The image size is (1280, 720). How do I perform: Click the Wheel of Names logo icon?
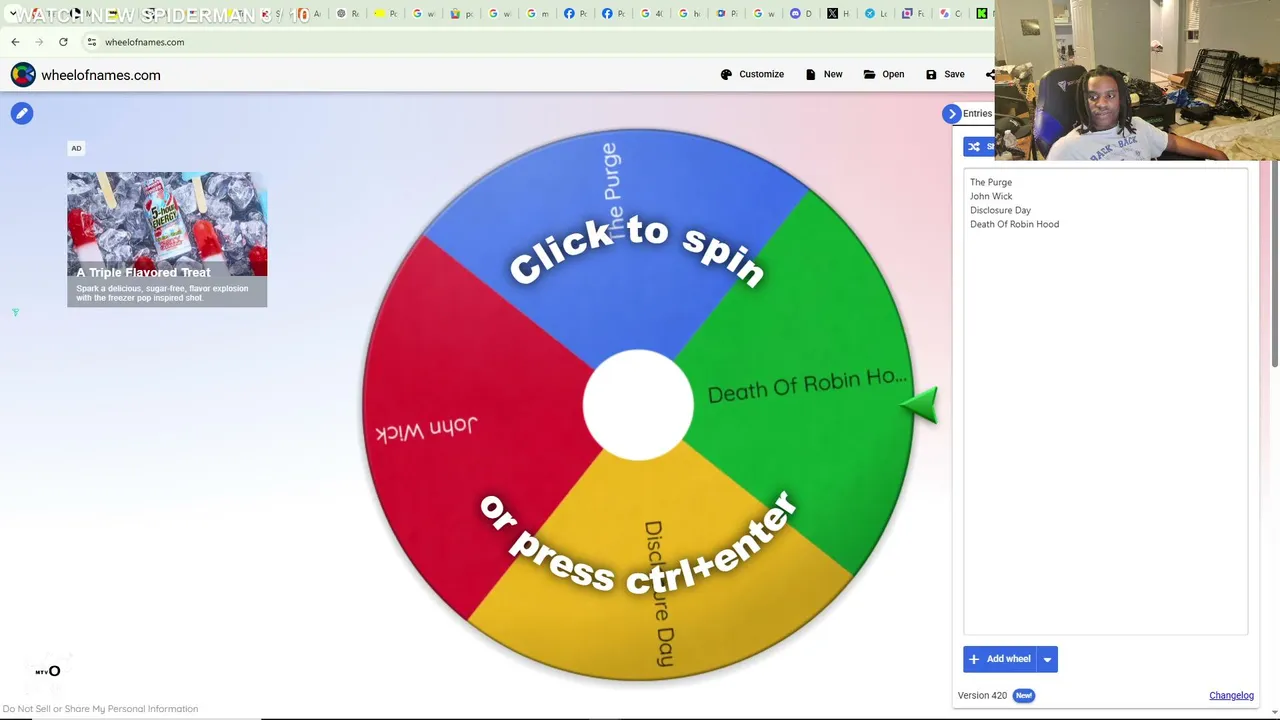(23, 75)
